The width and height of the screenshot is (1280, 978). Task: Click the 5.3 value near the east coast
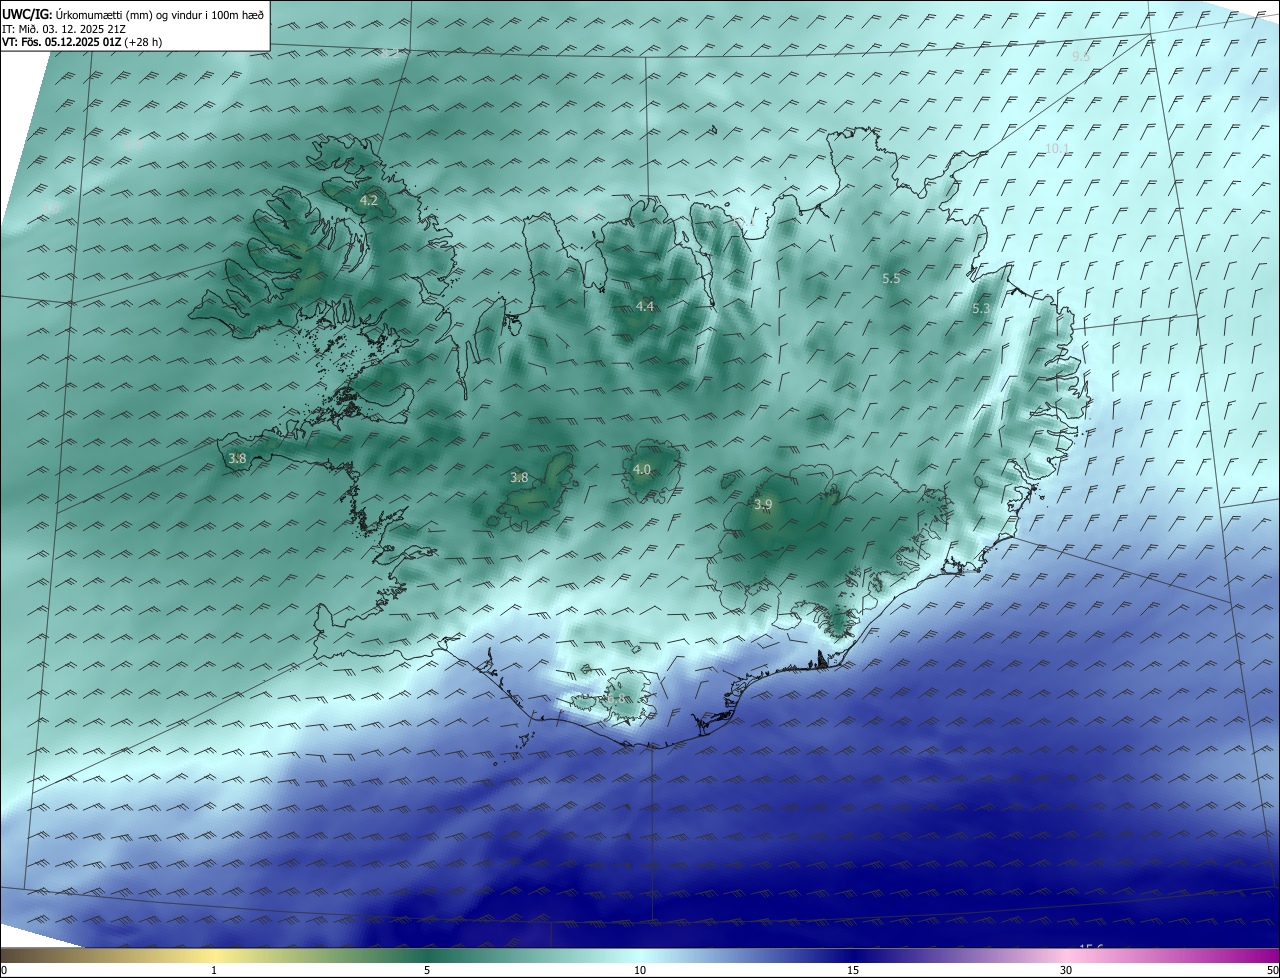981,309
